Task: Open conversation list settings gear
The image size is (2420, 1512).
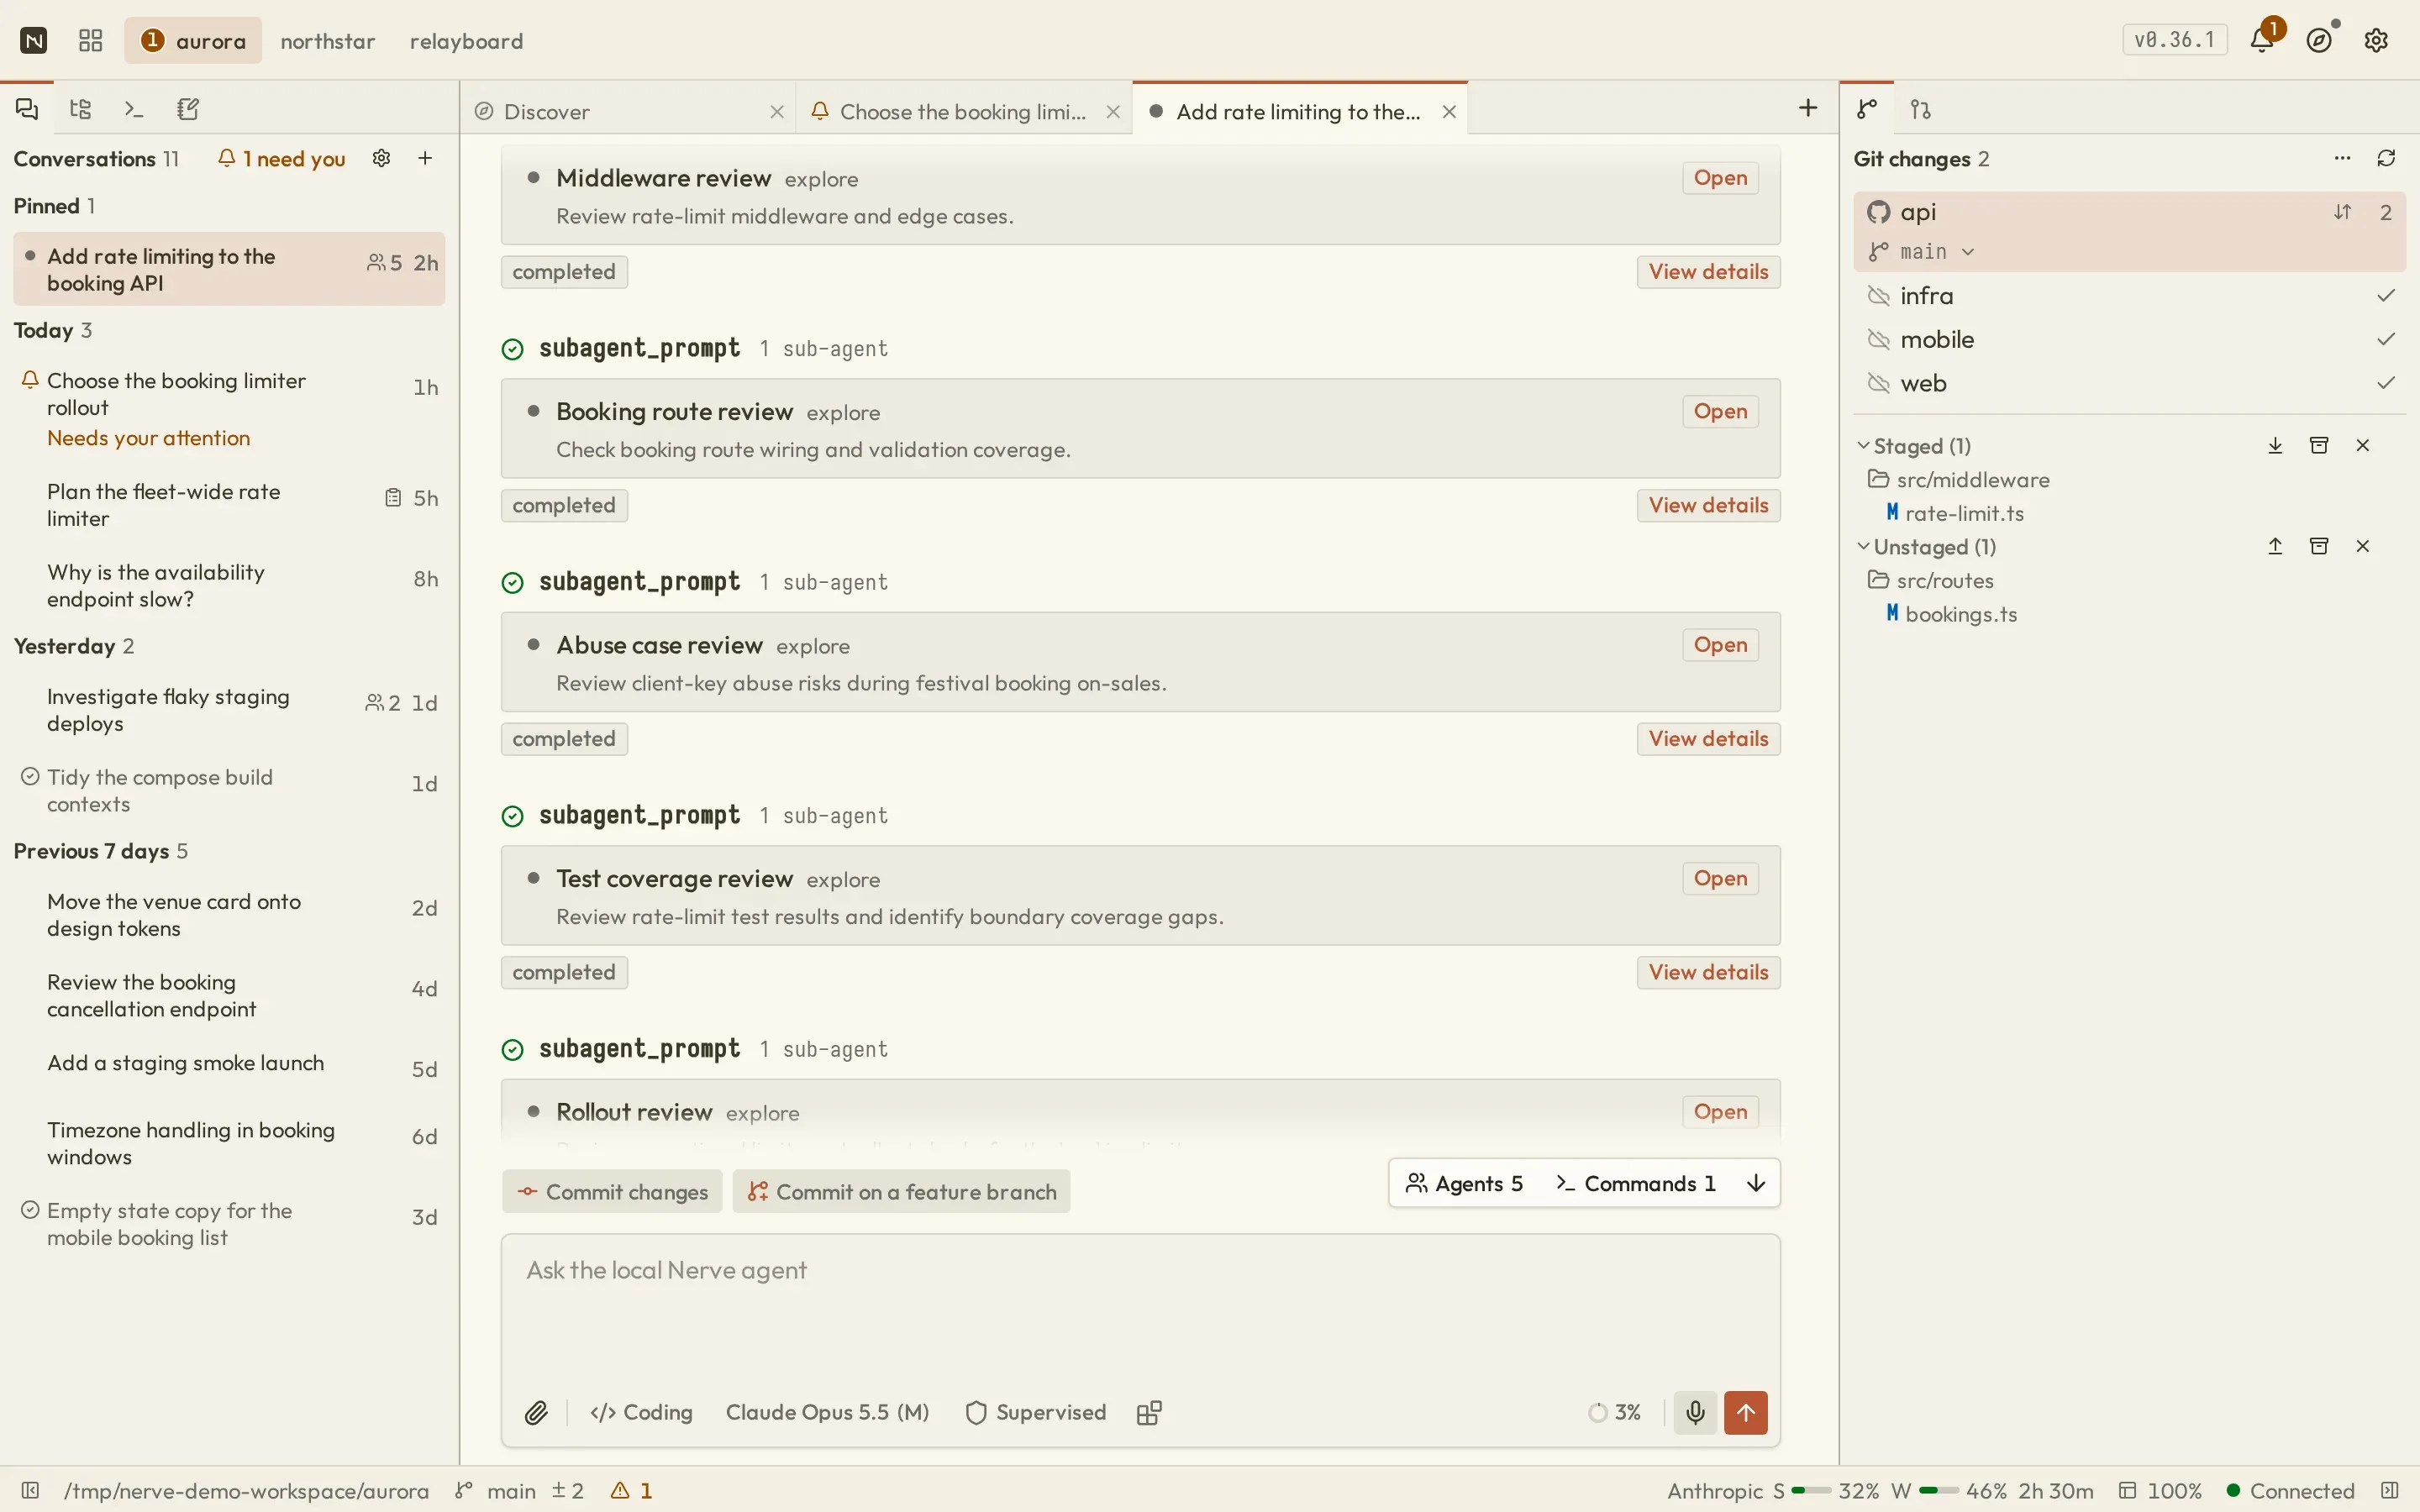Action: 381,158
